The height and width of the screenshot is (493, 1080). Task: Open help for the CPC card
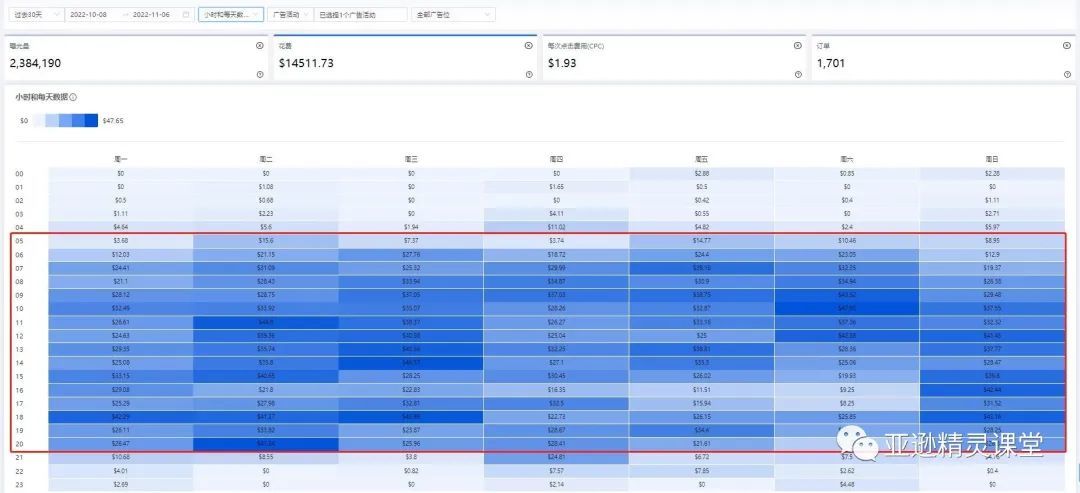pos(798,74)
